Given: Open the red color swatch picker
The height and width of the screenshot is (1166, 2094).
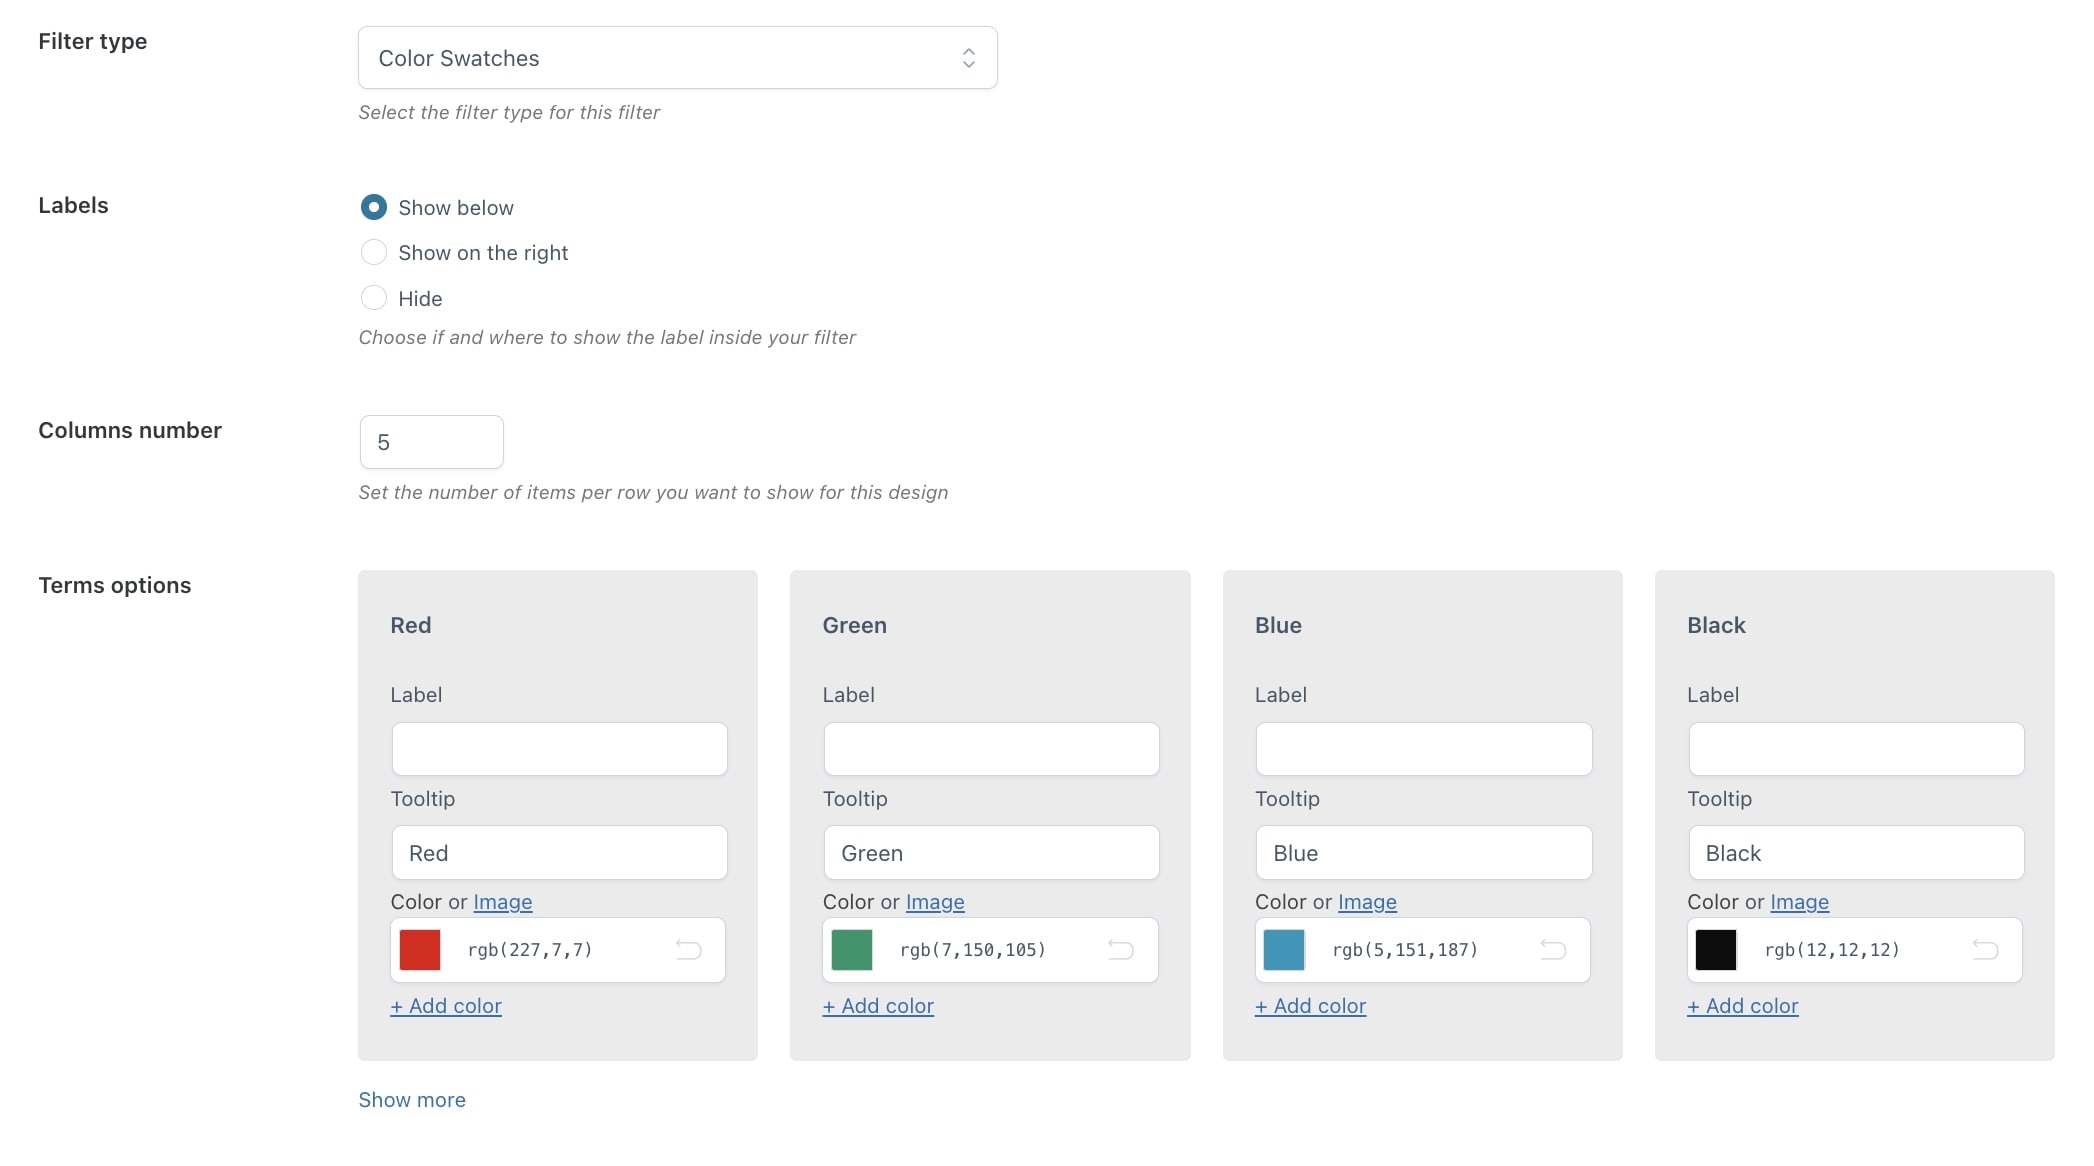Looking at the screenshot, I should click(420, 950).
